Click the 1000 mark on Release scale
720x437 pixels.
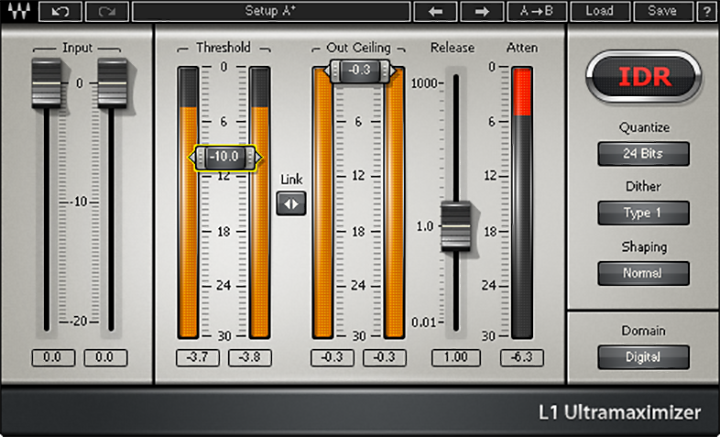click(x=424, y=84)
